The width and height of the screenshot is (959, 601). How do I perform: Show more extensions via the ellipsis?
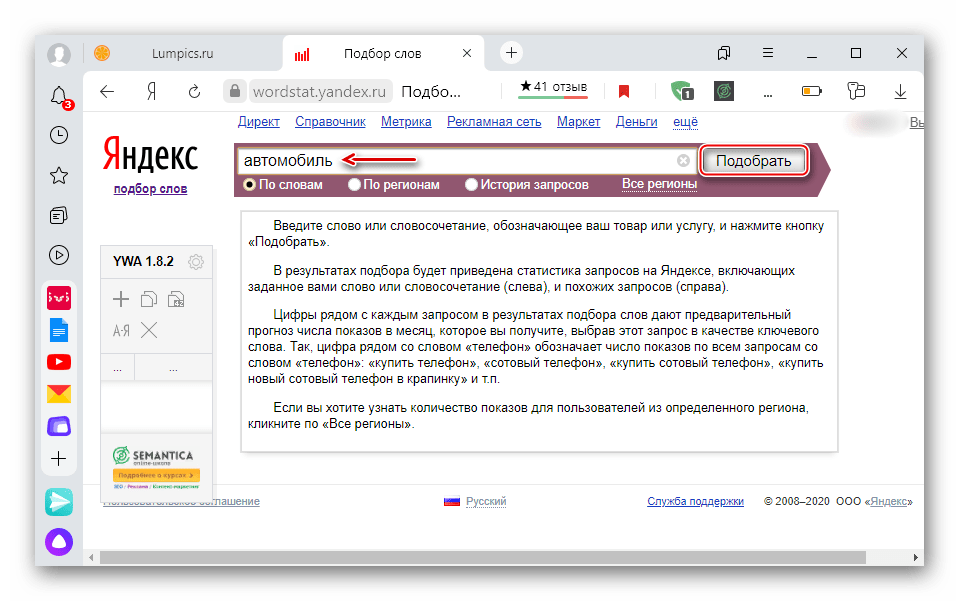coord(768,94)
